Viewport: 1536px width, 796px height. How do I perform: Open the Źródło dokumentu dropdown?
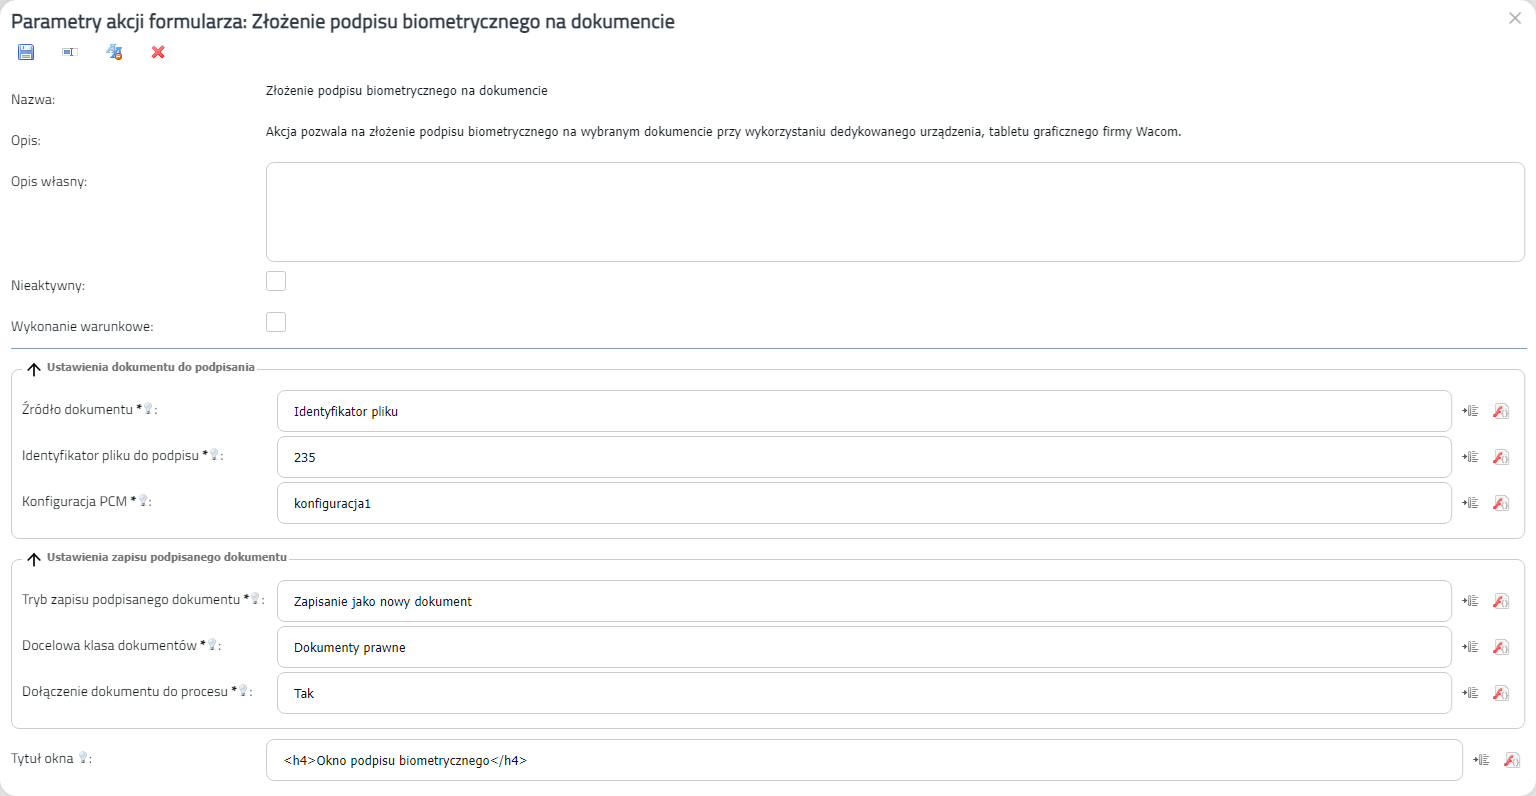pyautogui.click(x=864, y=411)
